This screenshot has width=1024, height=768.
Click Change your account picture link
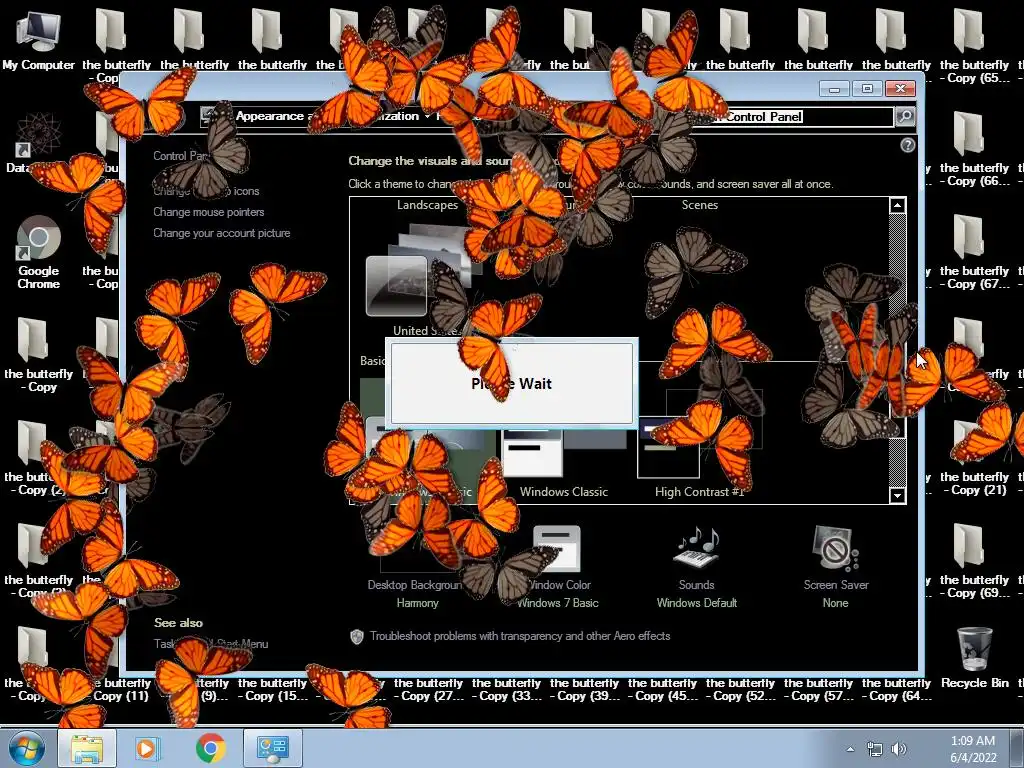pos(221,233)
